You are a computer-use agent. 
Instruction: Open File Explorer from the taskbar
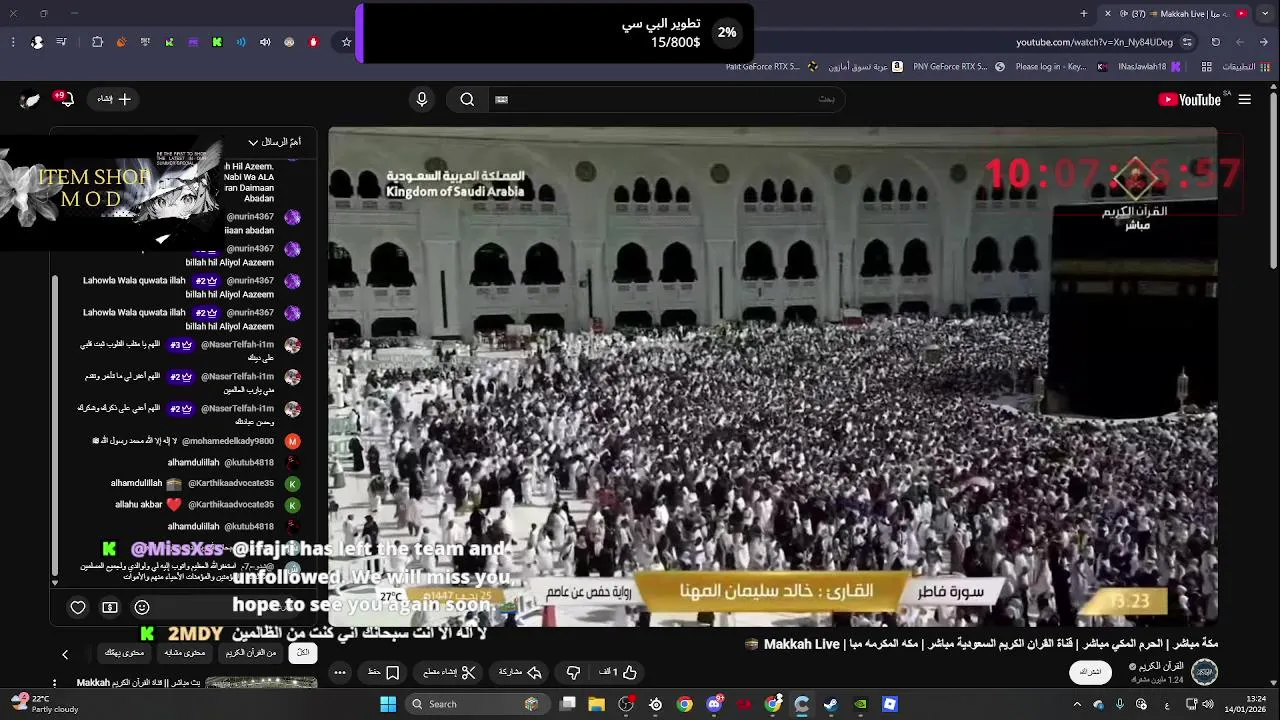click(x=597, y=704)
